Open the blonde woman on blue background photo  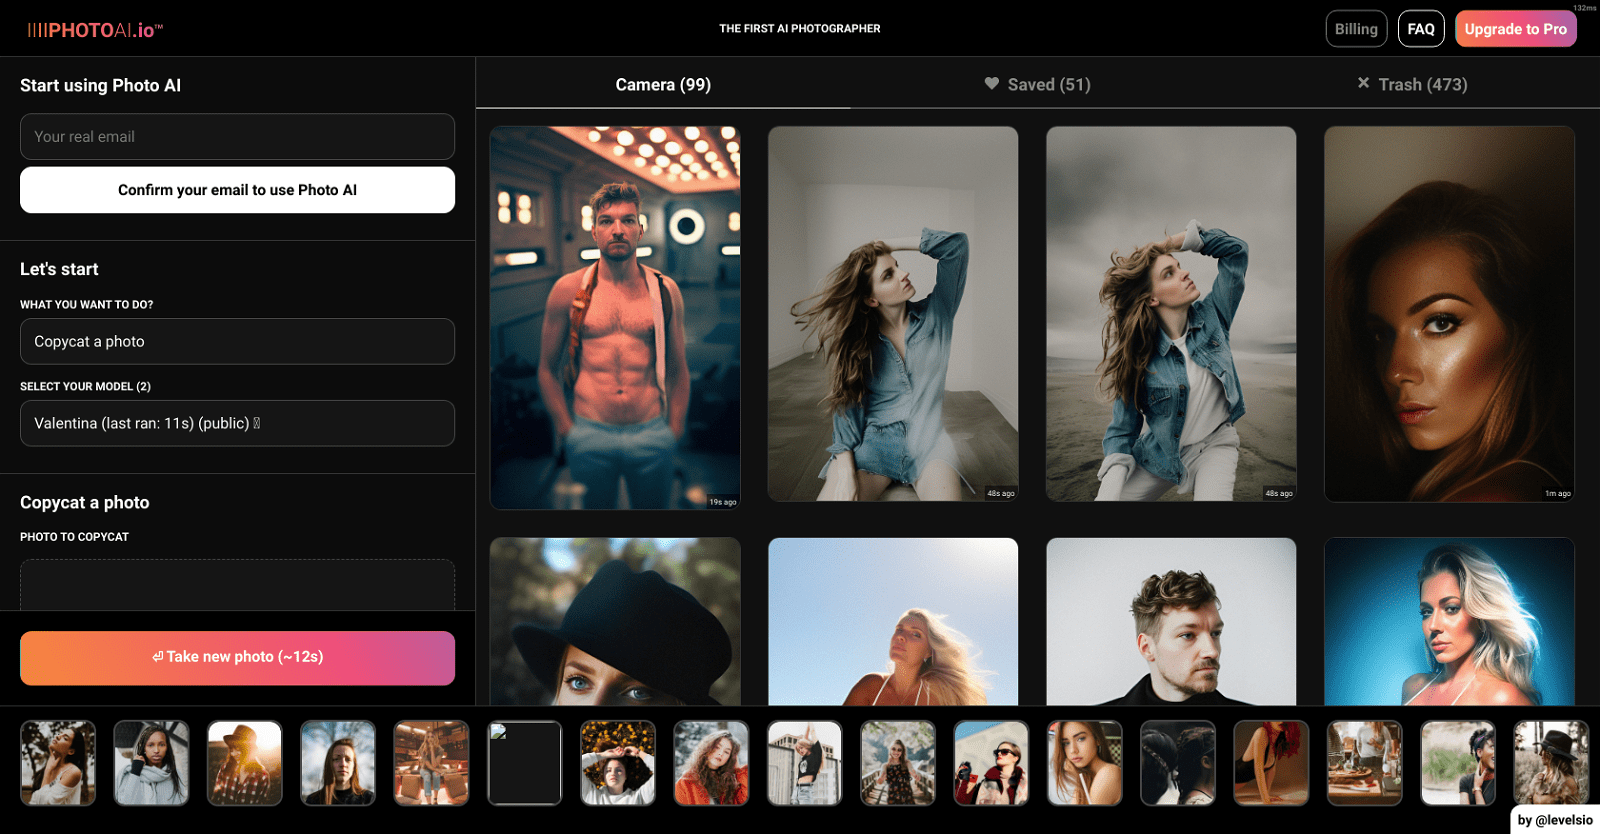point(1449,622)
